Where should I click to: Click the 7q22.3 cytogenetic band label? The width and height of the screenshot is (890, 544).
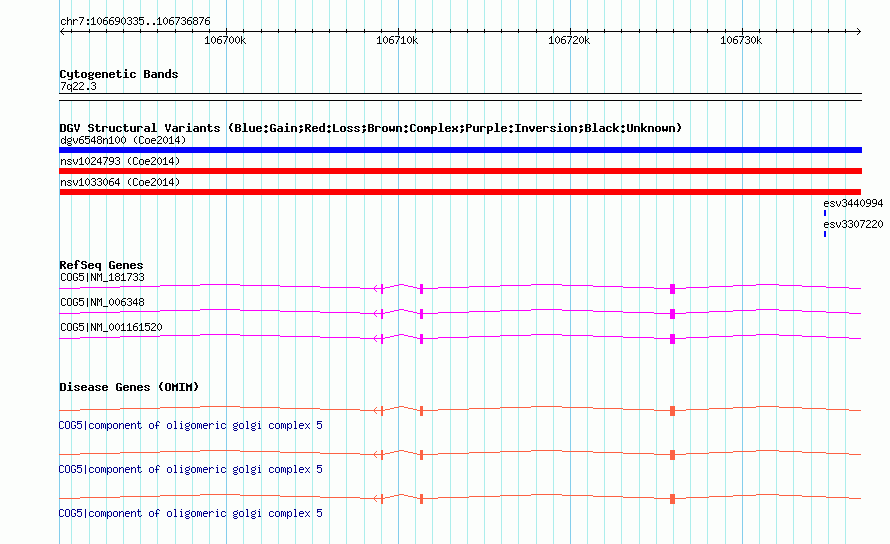[x=78, y=86]
